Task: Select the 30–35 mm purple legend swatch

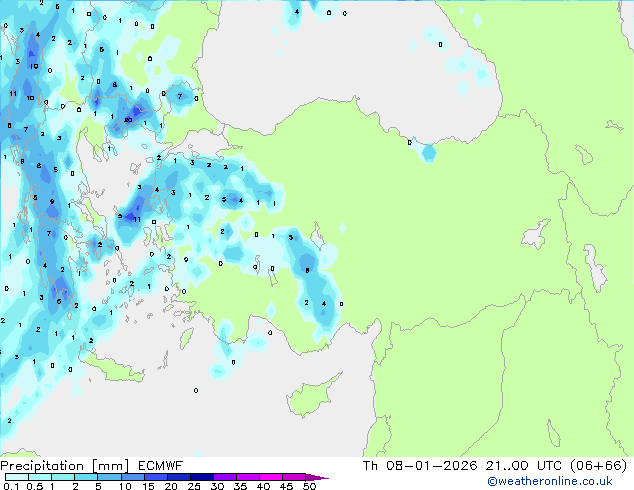Action: coord(224,477)
